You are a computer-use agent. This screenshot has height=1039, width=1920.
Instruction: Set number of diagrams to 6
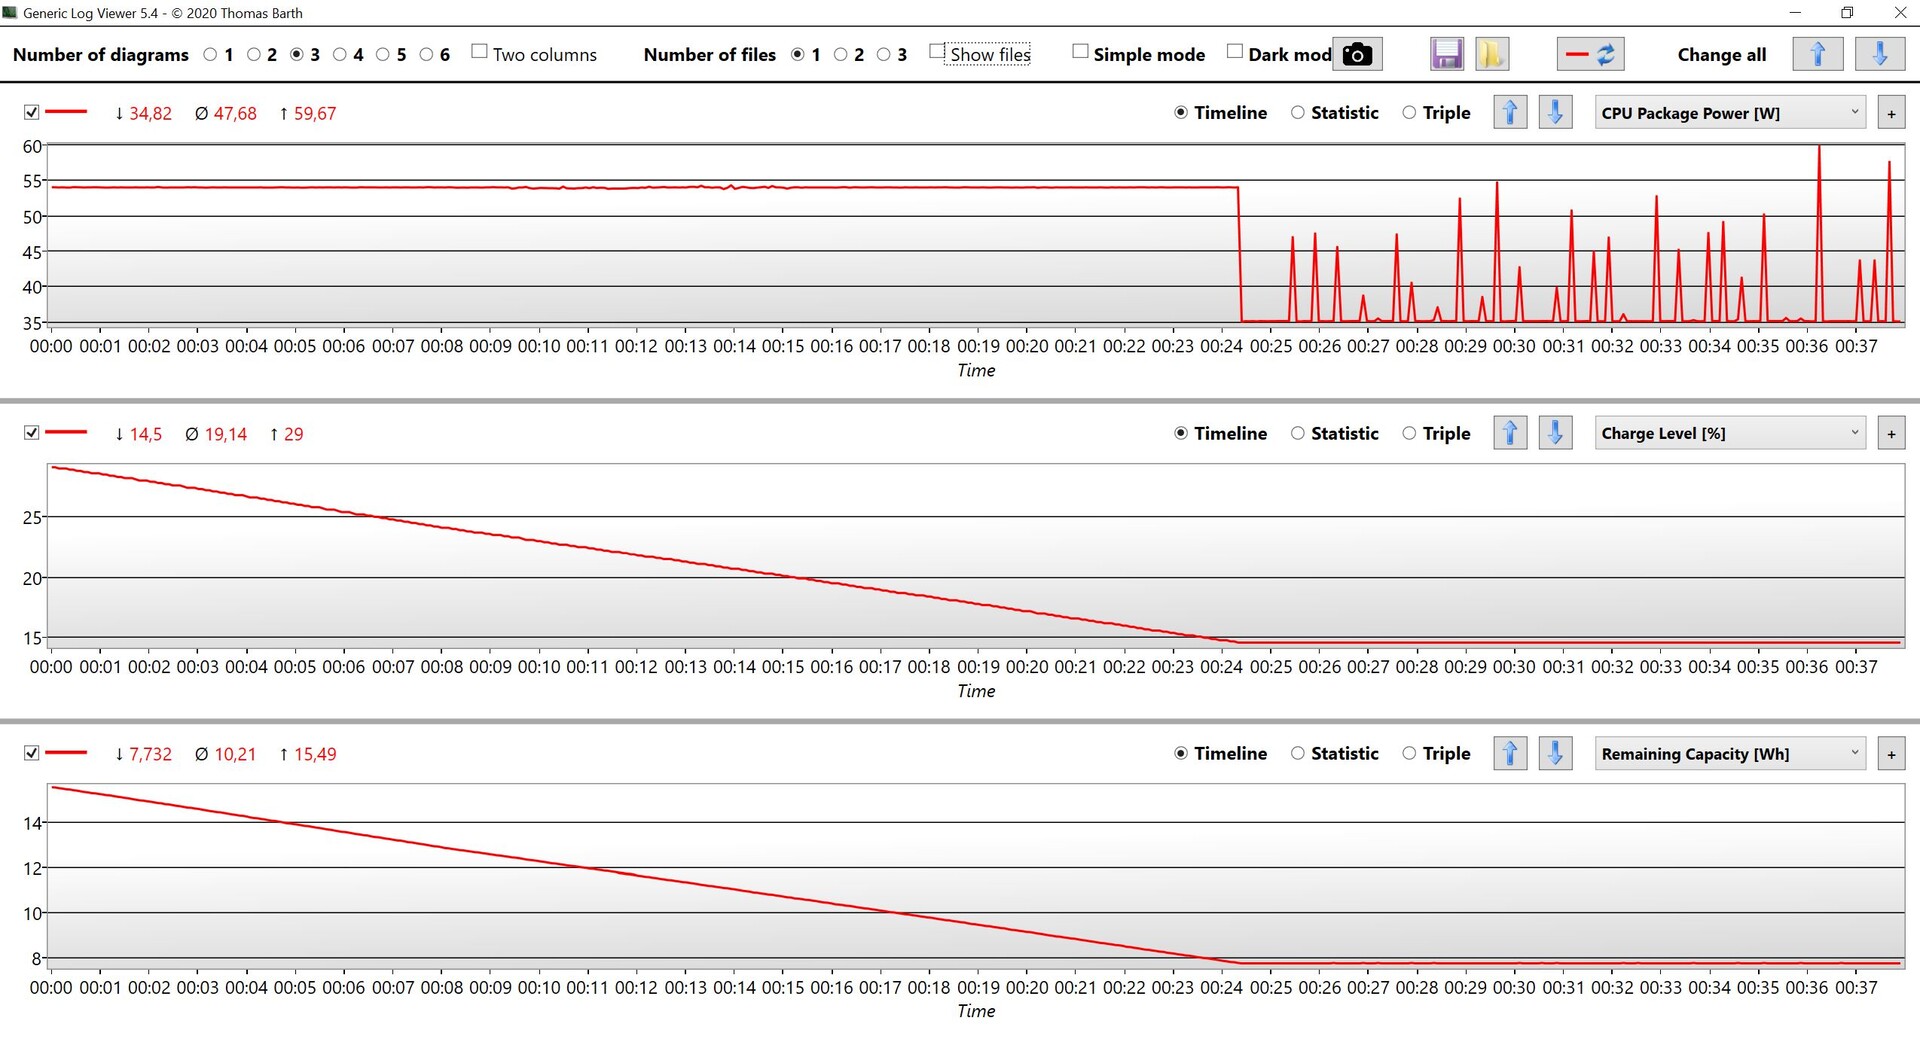tap(427, 54)
